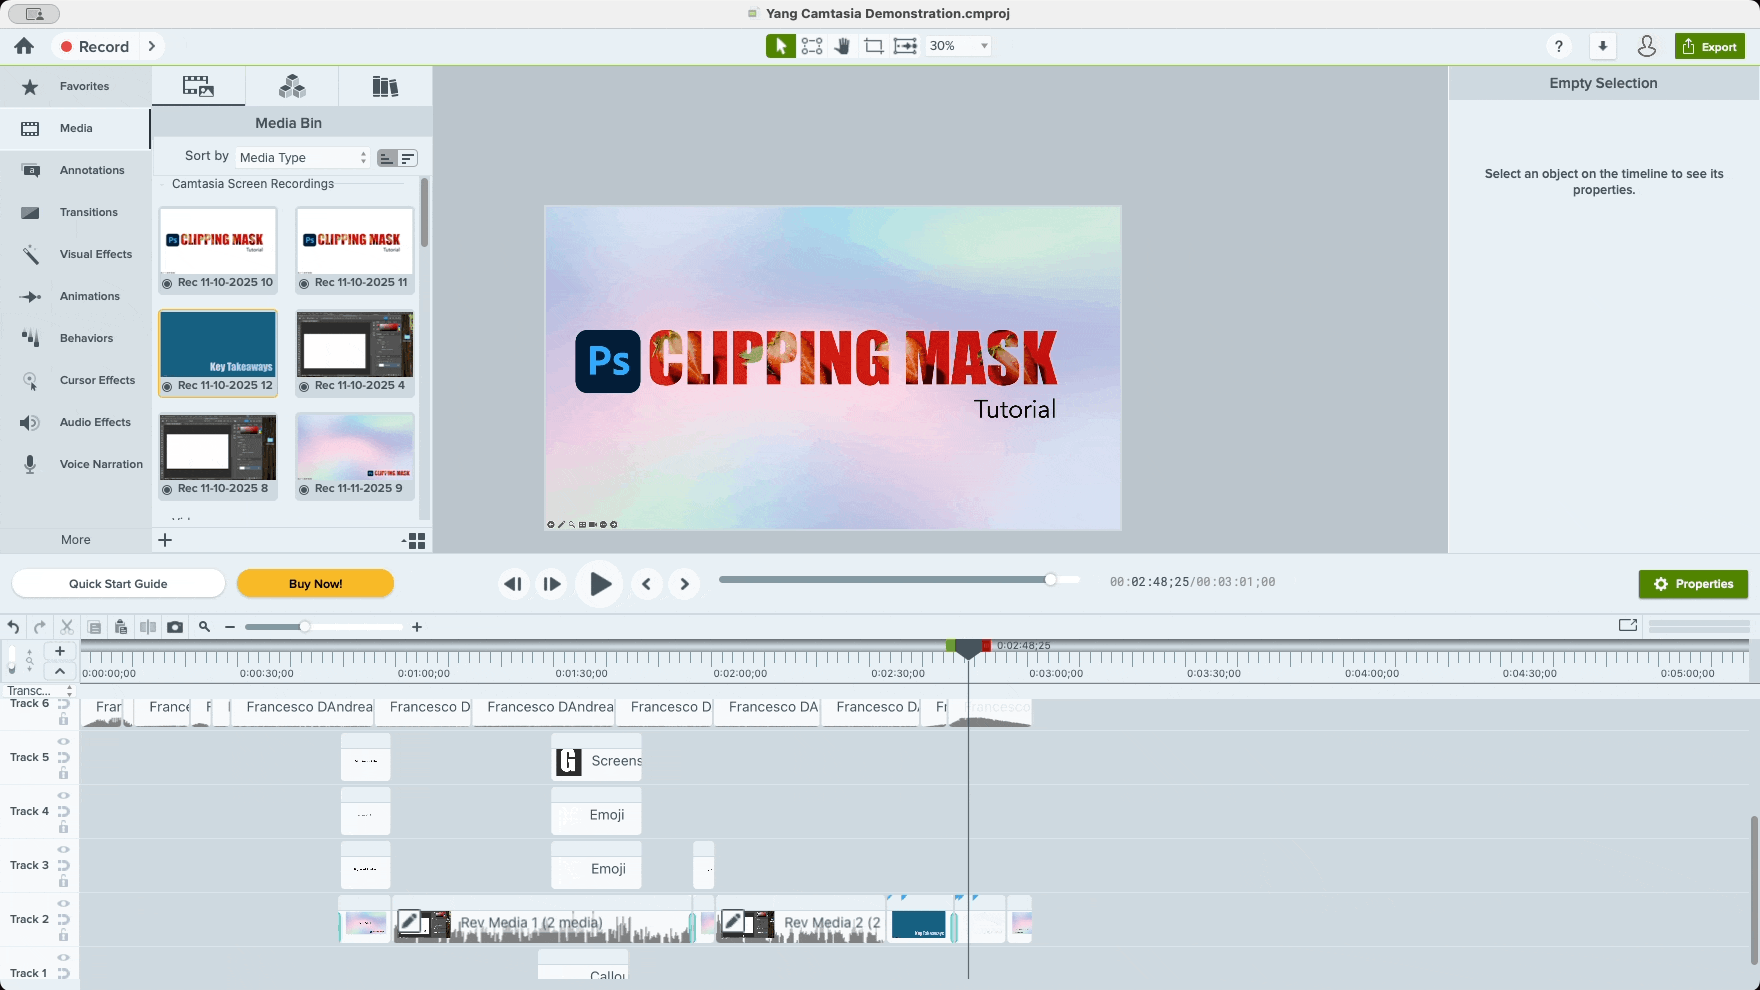1760x990 pixels.
Task: Click the canvas animation mode icon
Action: click(x=905, y=46)
